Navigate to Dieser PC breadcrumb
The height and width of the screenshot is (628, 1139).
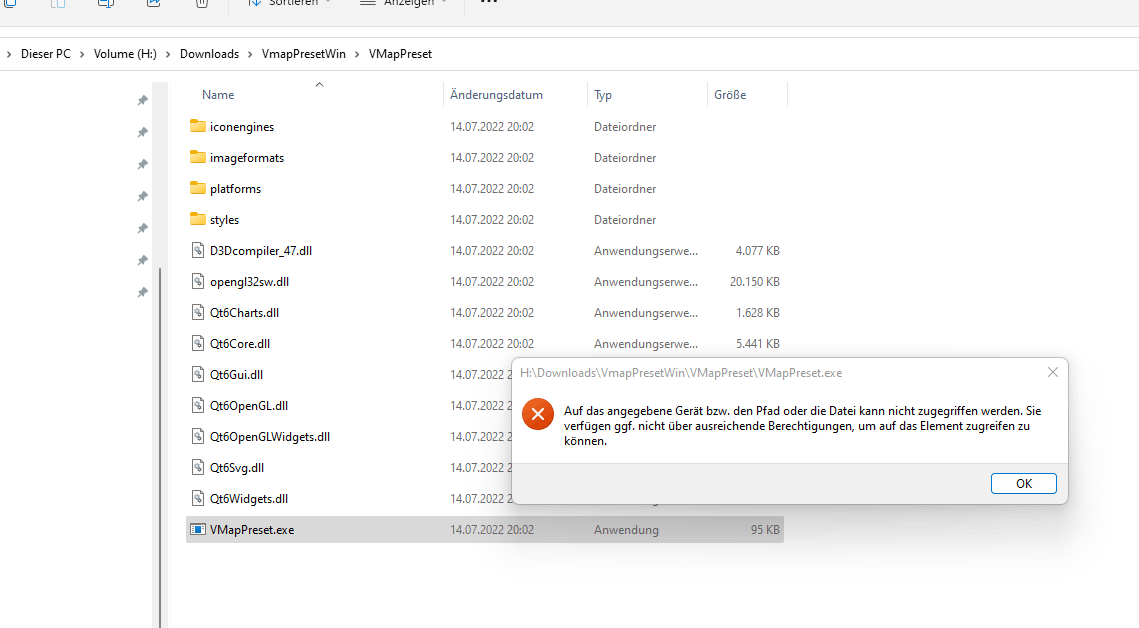pyautogui.click(x=46, y=54)
